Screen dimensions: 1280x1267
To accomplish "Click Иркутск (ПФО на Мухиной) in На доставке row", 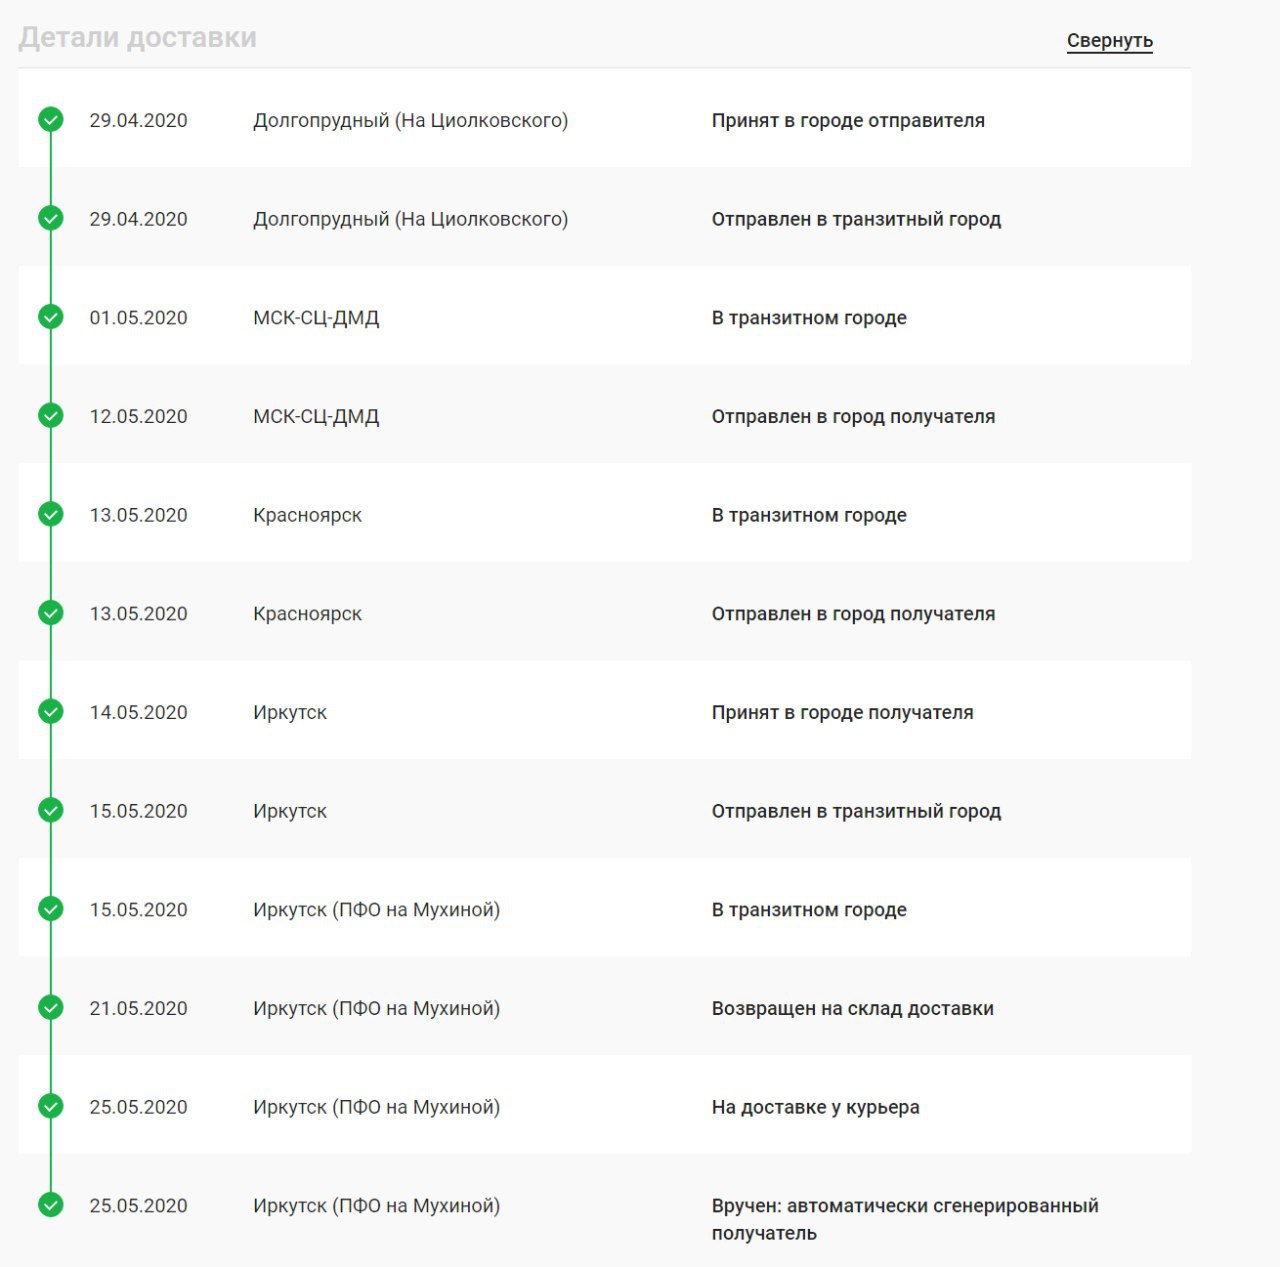I will coord(376,1108).
